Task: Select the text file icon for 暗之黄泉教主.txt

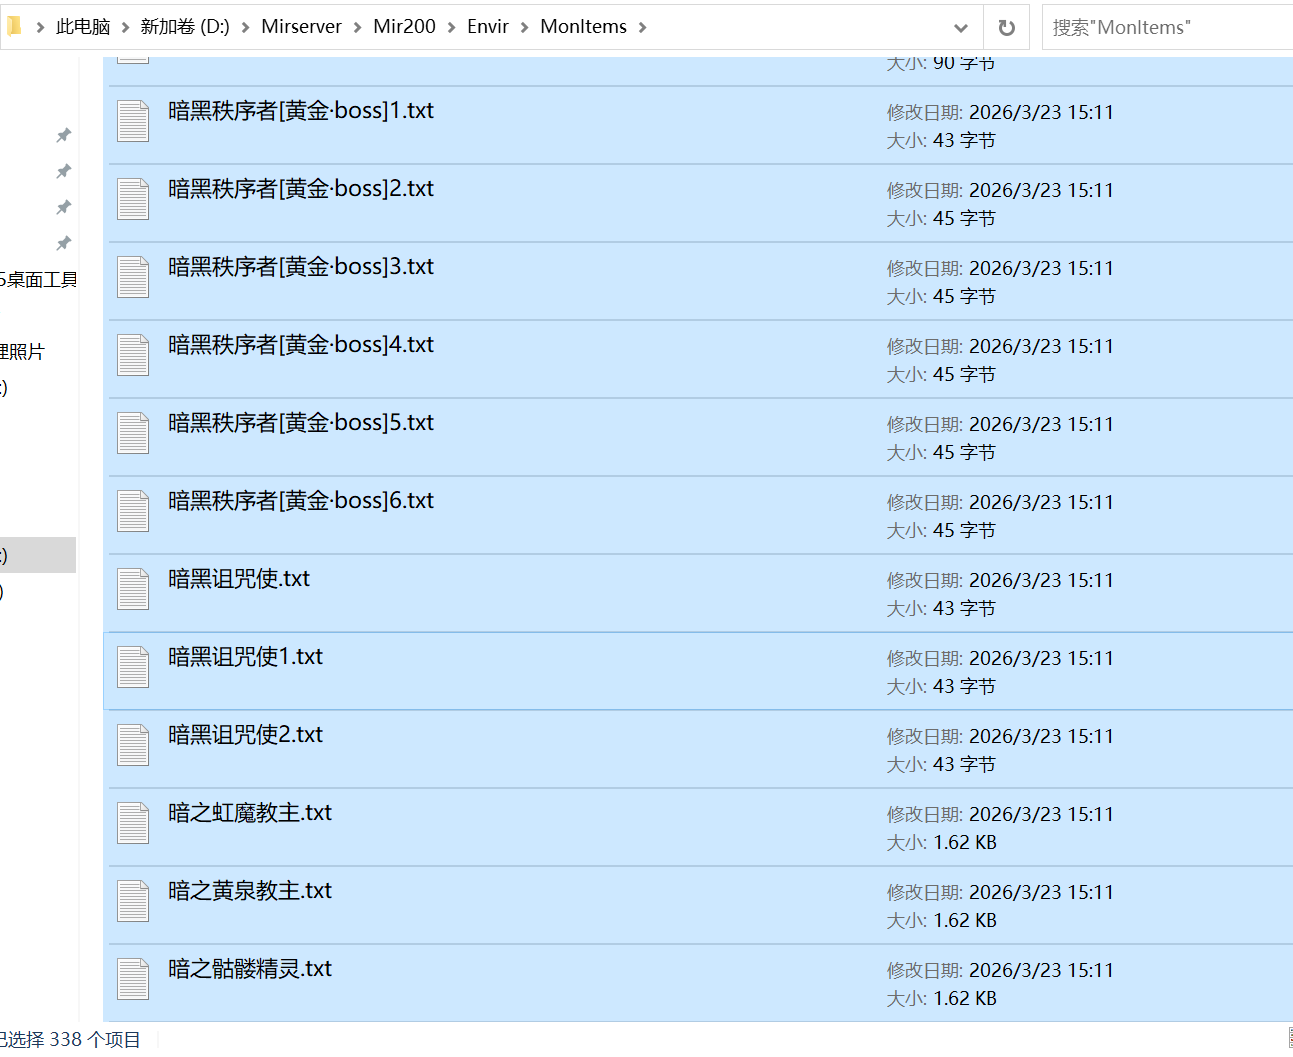Action: pyautogui.click(x=133, y=902)
